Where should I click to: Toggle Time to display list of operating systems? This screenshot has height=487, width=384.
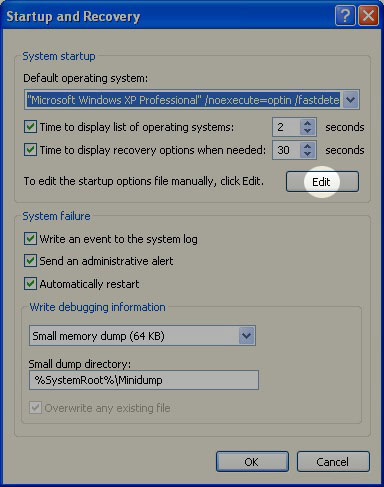[30, 127]
